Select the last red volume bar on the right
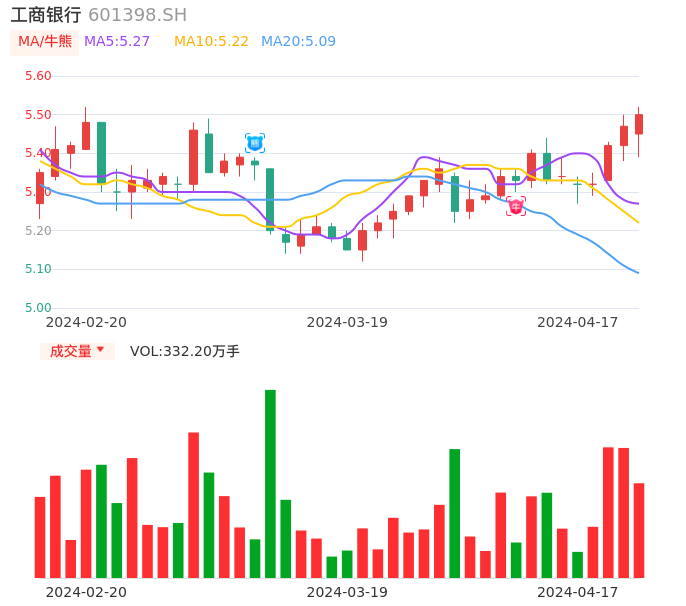This screenshot has height=606, width=686. click(x=639, y=530)
